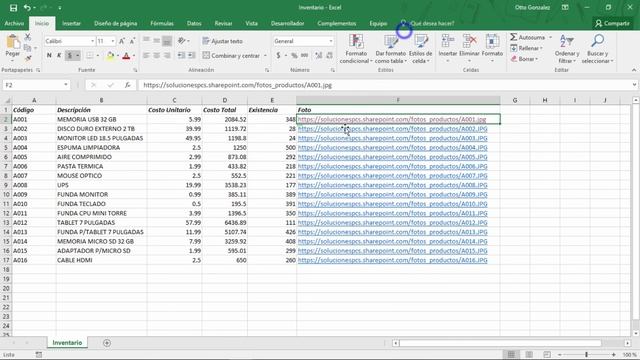Open Ordenar y filtrar dropdown
640x360 pixels.
[567, 49]
